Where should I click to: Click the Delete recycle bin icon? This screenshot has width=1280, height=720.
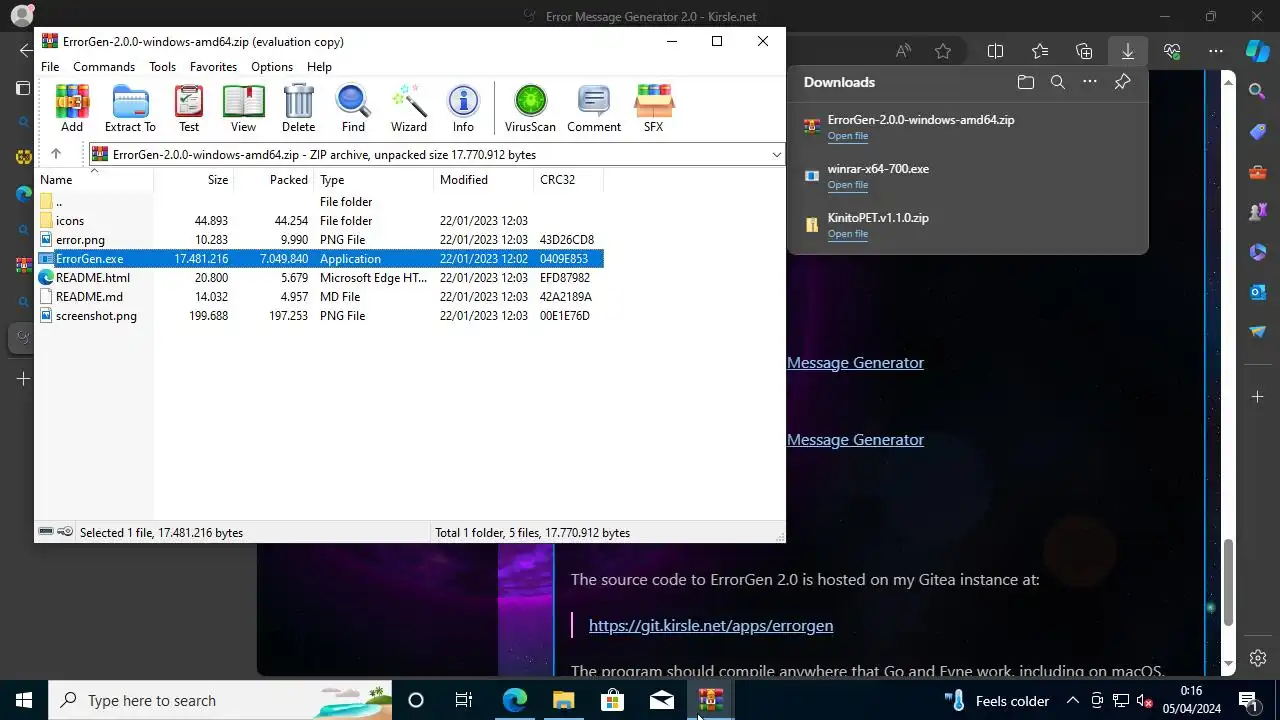point(298,108)
